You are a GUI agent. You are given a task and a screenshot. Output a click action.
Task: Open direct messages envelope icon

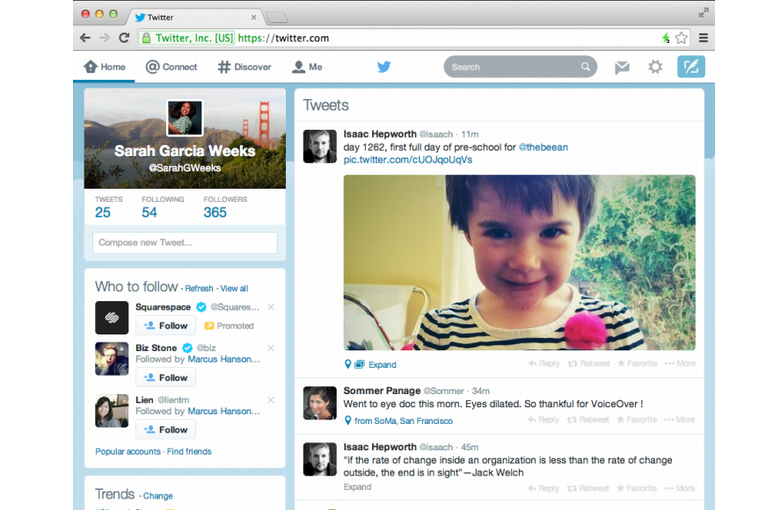click(622, 67)
